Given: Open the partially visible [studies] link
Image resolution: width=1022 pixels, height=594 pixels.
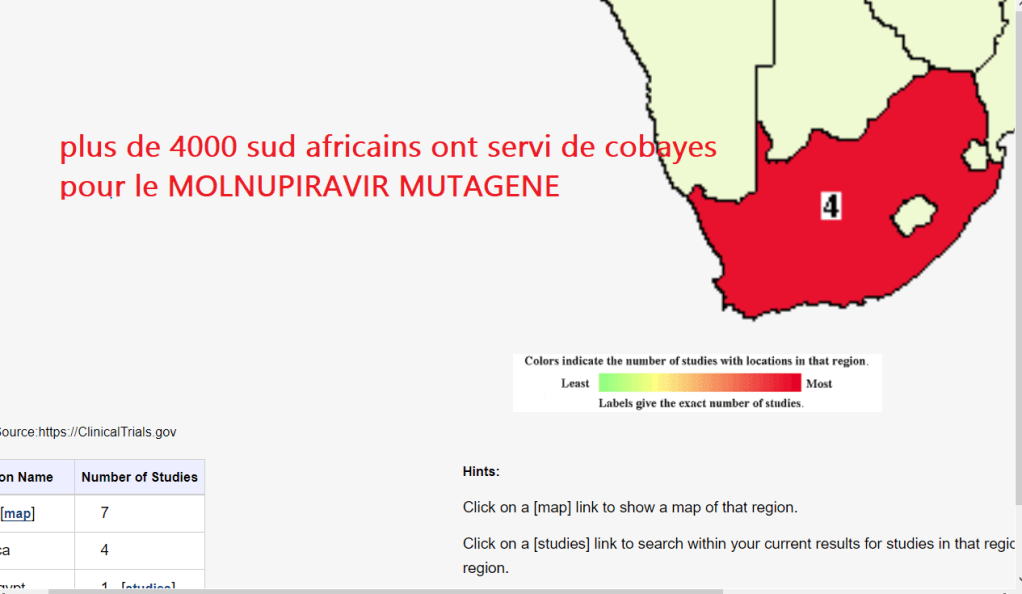Looking at the screenshot, I should point(148,586).
